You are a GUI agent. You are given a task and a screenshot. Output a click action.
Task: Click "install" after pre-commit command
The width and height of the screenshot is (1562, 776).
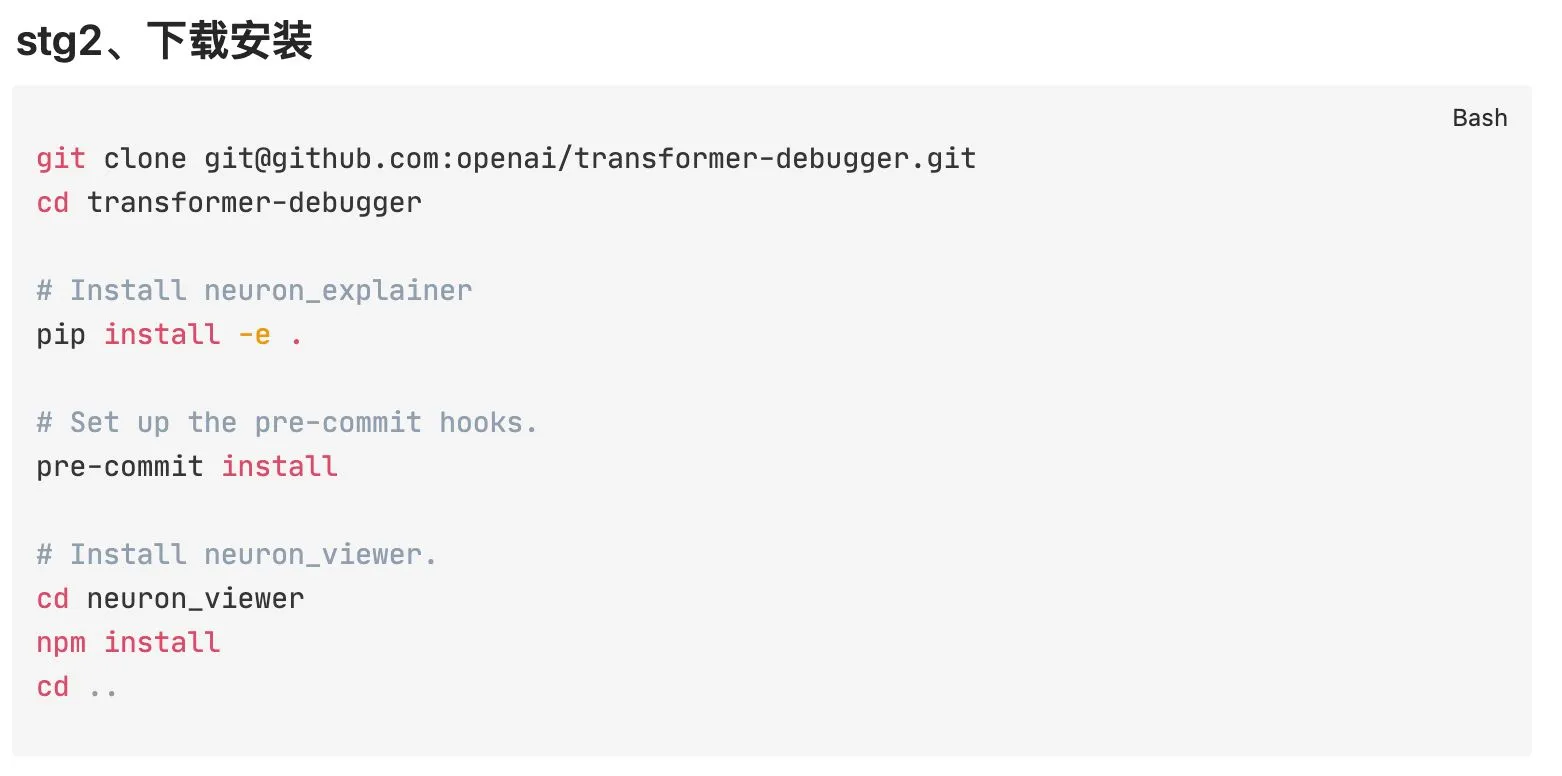pos(279,466)
